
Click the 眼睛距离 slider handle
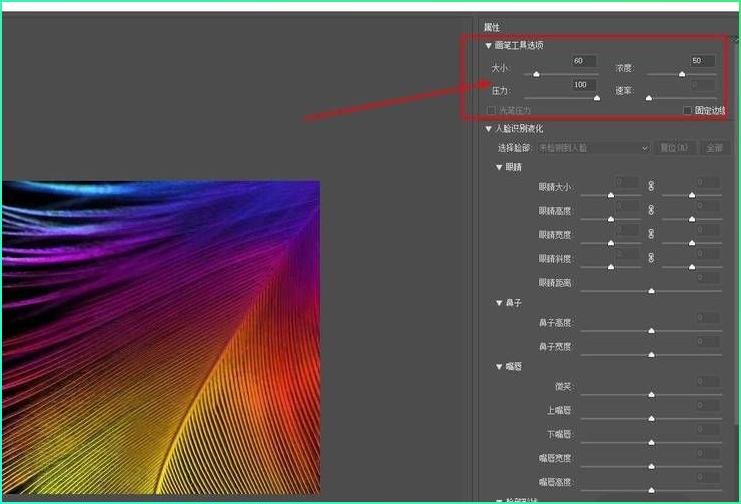pyautogui.click(x=651, y=291)
